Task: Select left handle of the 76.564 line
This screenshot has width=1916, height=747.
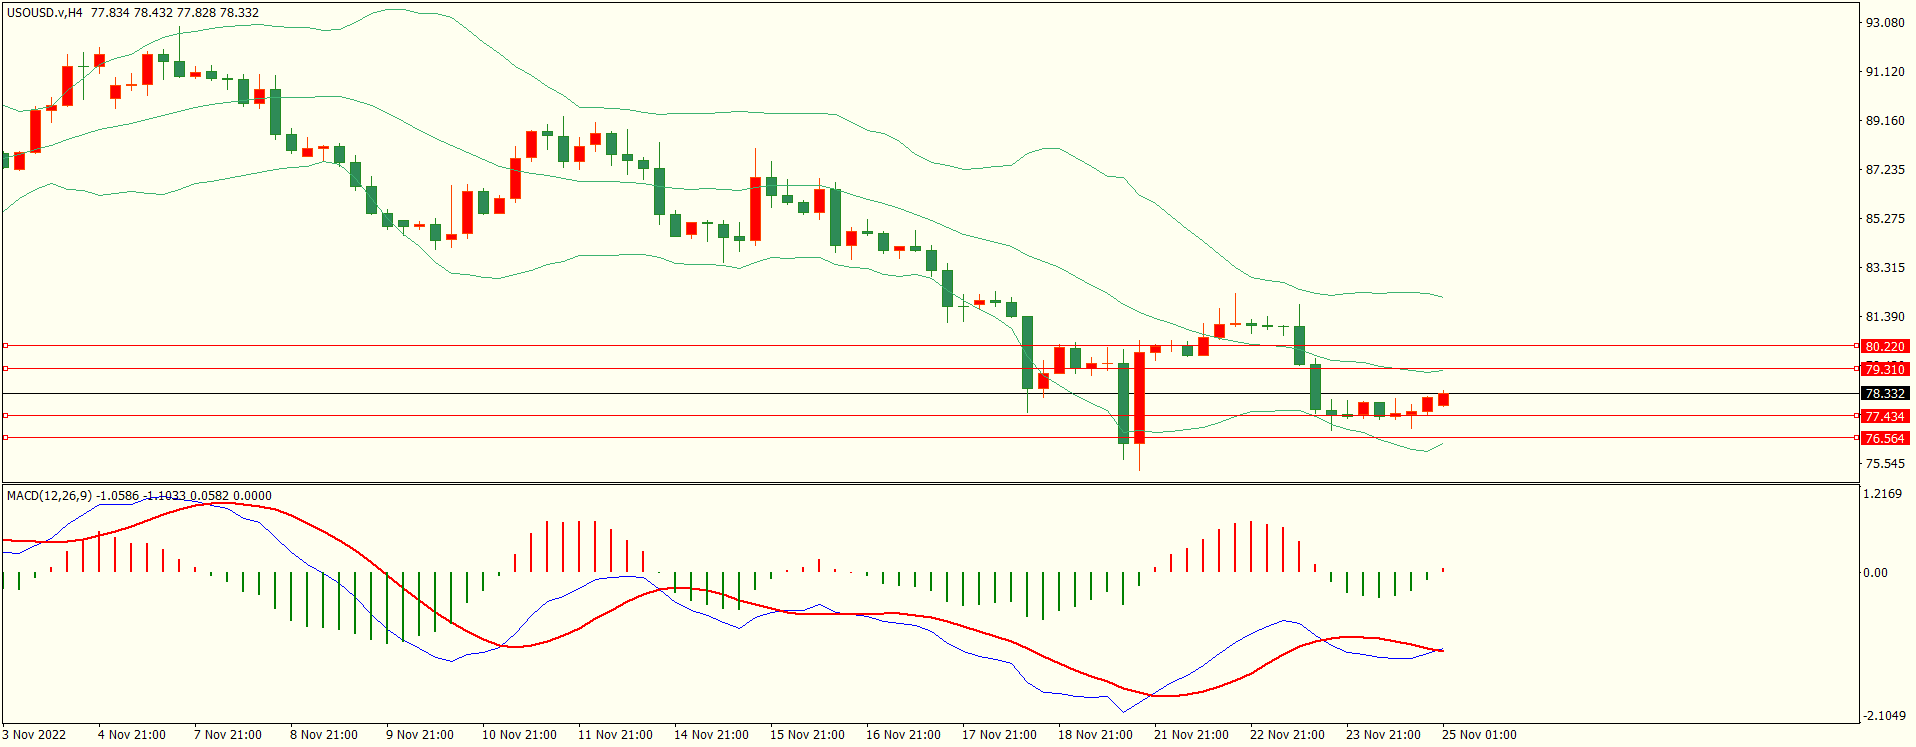Action: 6,438
